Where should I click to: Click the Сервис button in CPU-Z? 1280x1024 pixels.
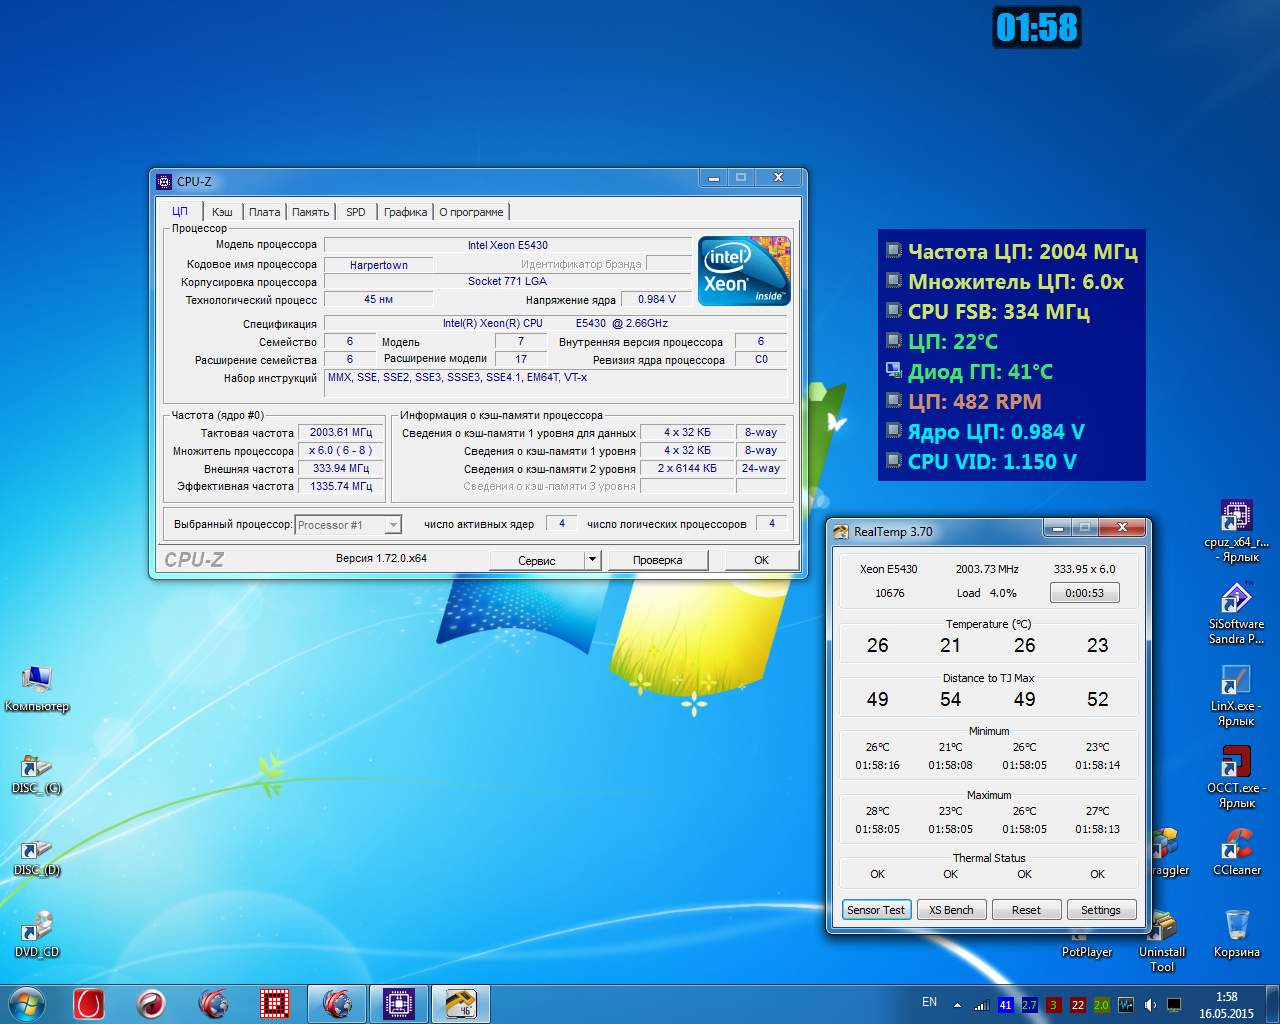[537, 560]
